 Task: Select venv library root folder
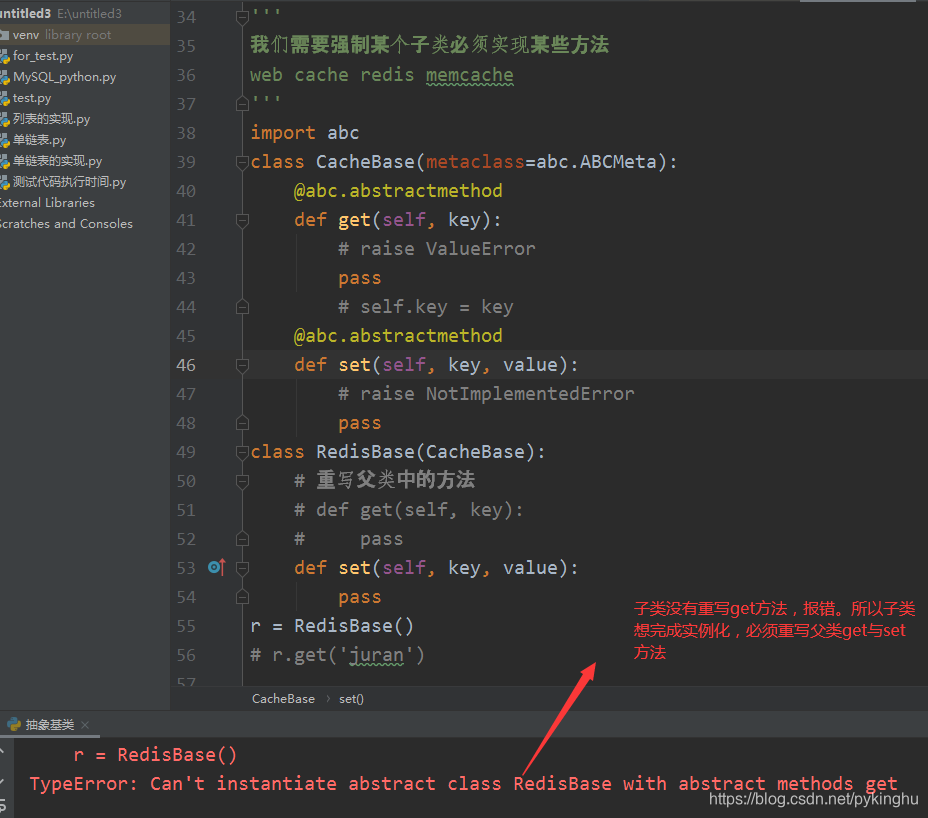(85, 35)
